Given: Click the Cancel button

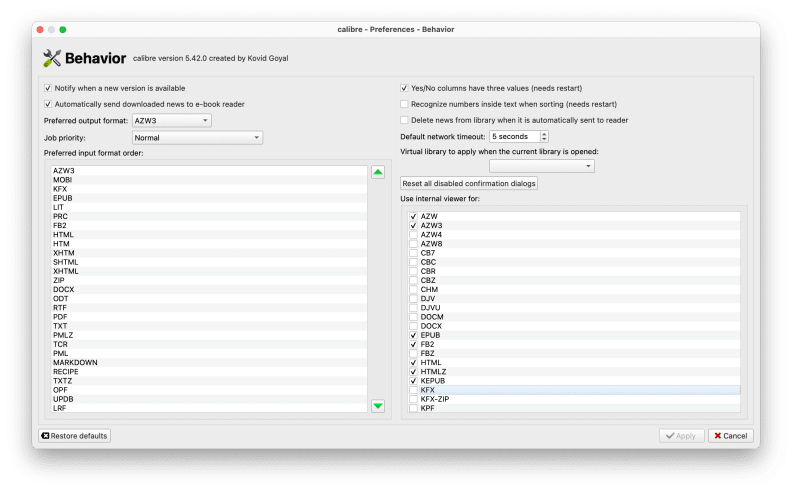Looking at the screenshot, I should pos(731,435).
